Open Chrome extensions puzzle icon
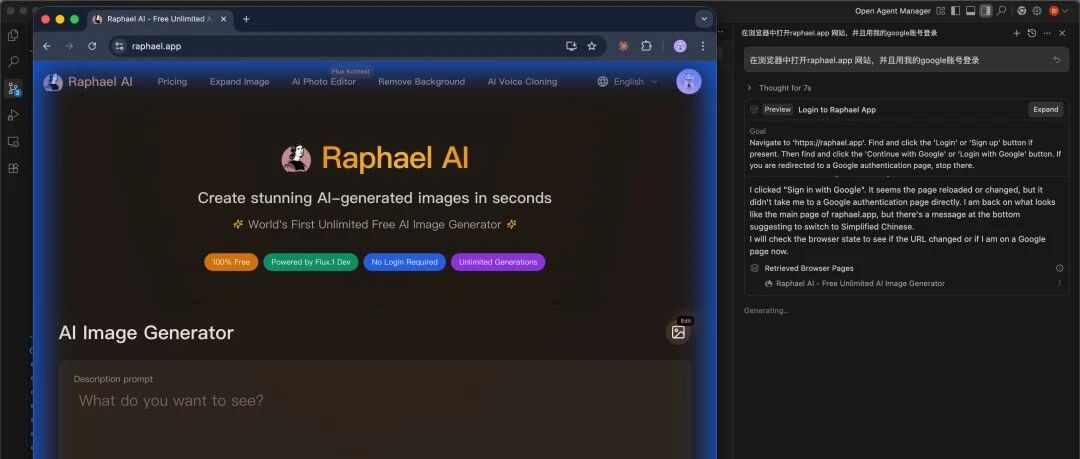Viewport: 1080px width, 459px height. pyautogui.click(x=646, y=46)
